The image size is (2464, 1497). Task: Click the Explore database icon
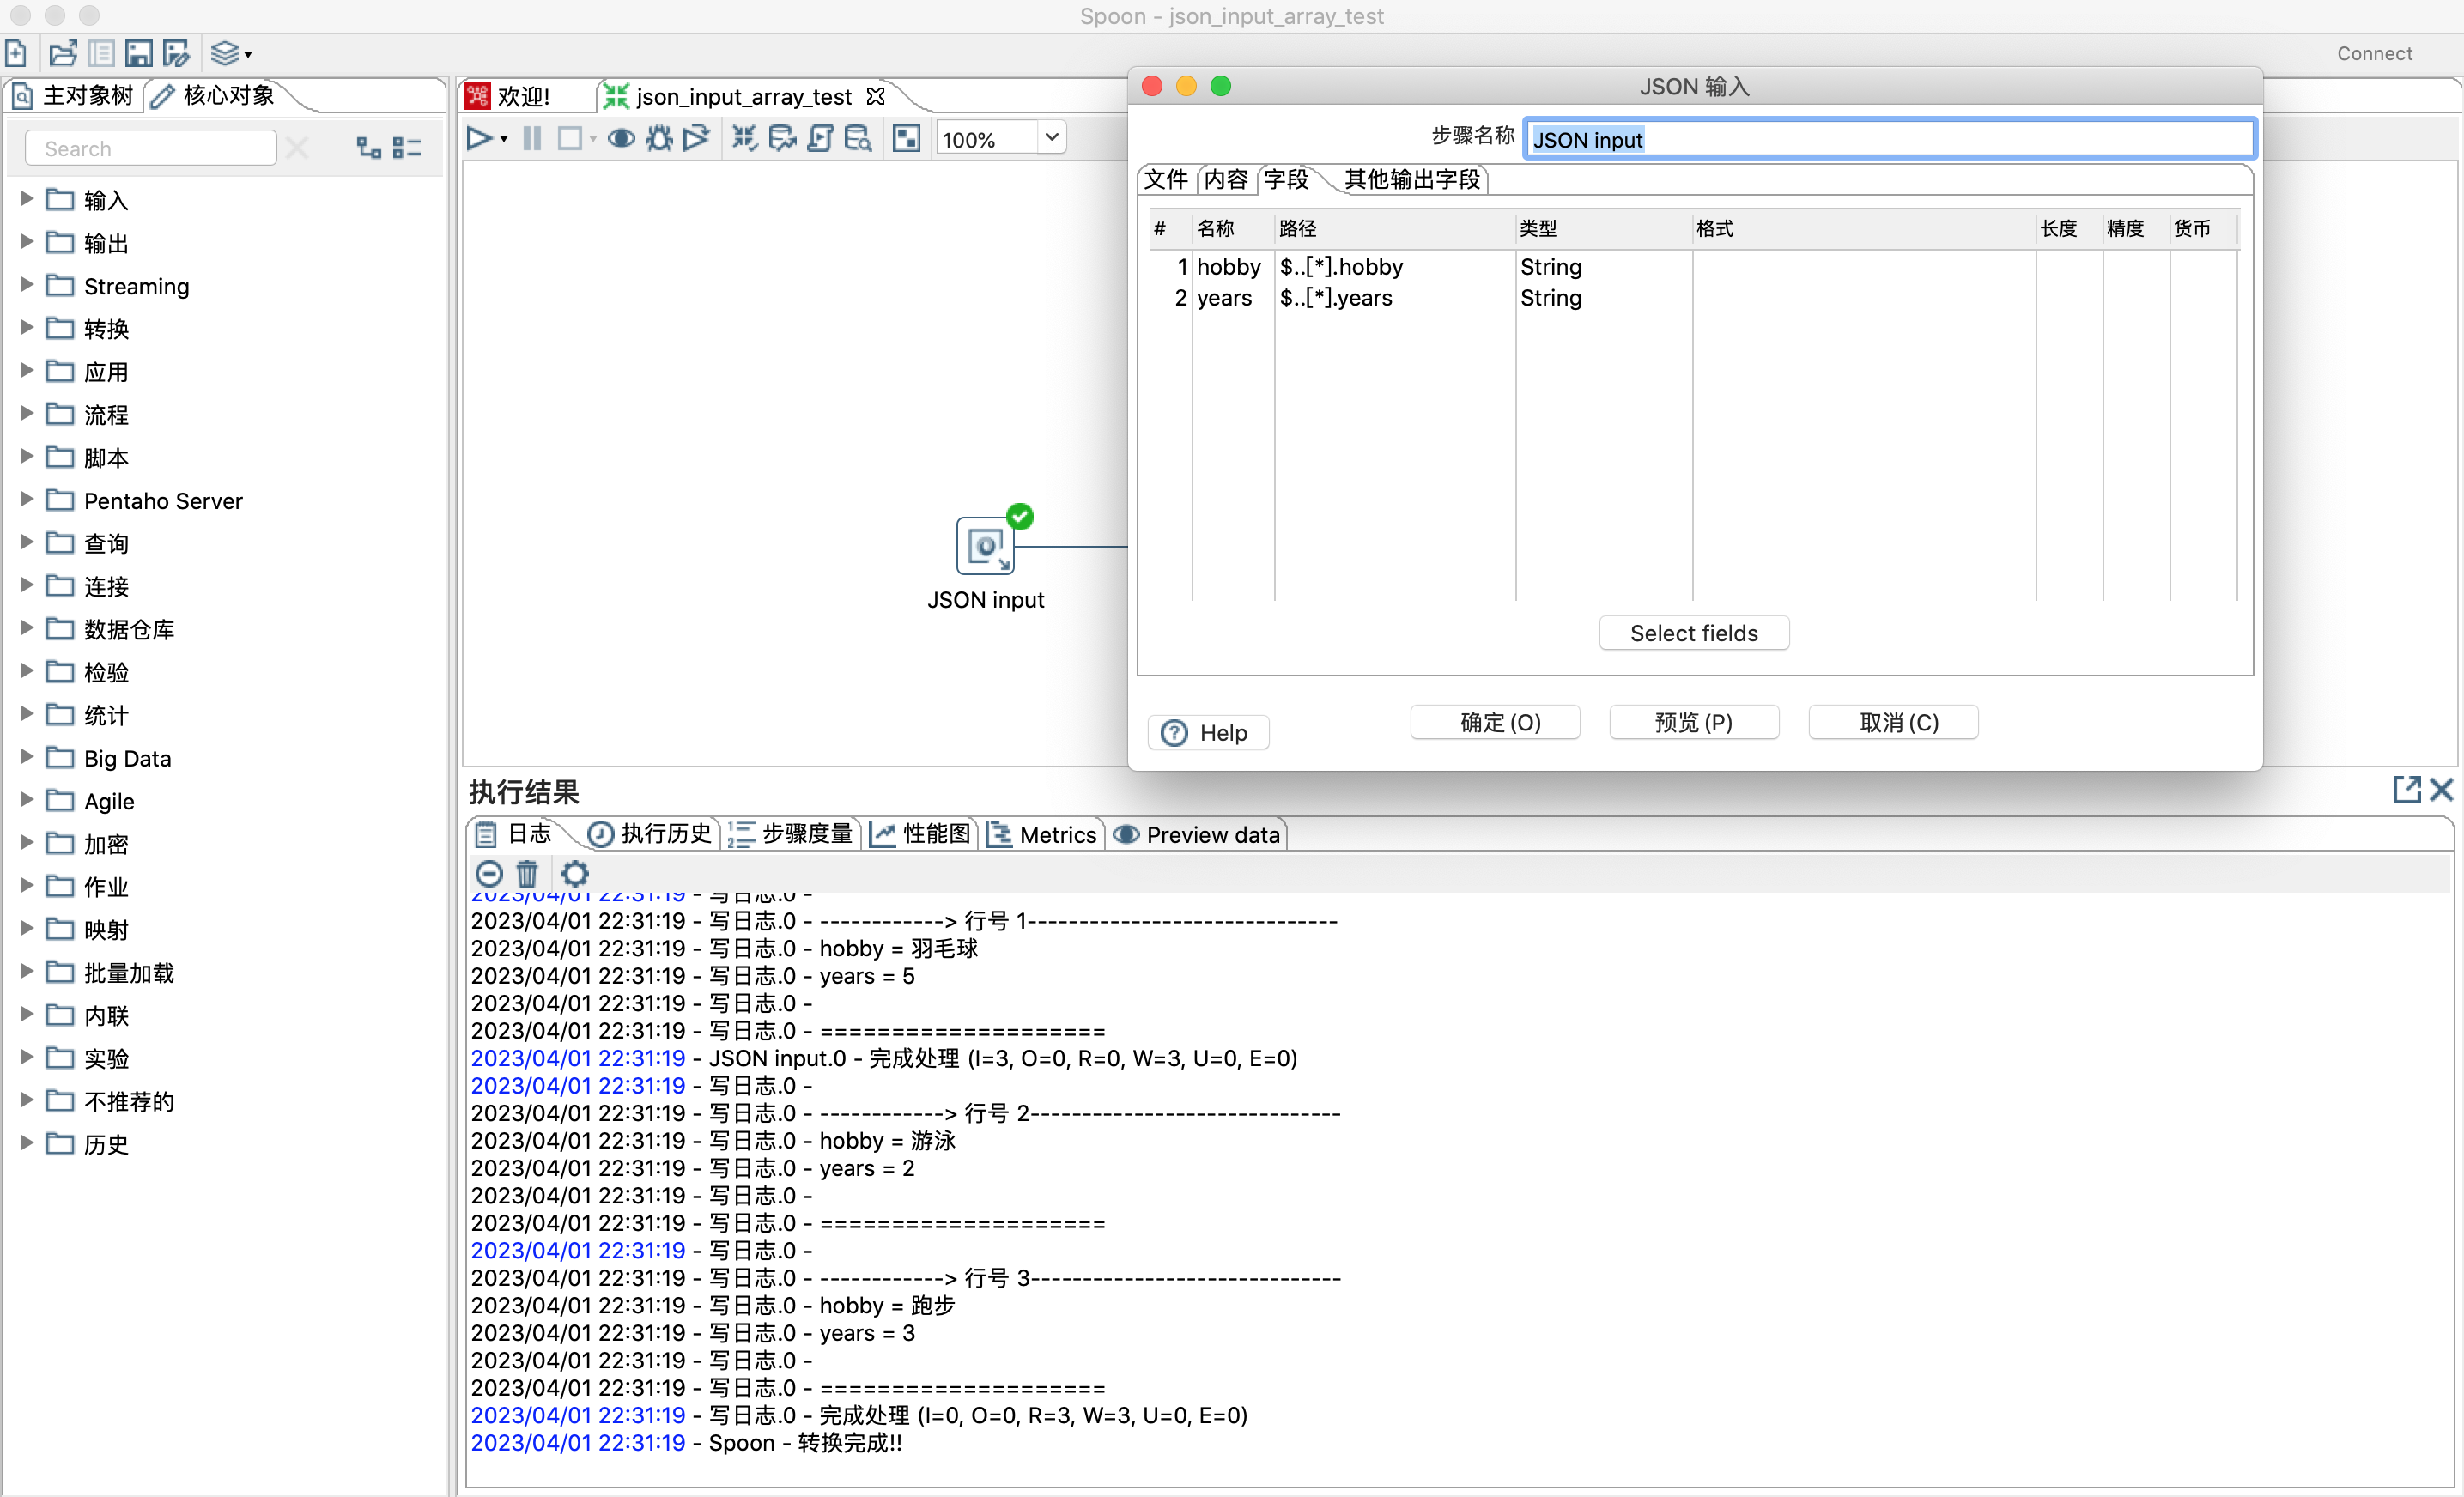(857, 139)
